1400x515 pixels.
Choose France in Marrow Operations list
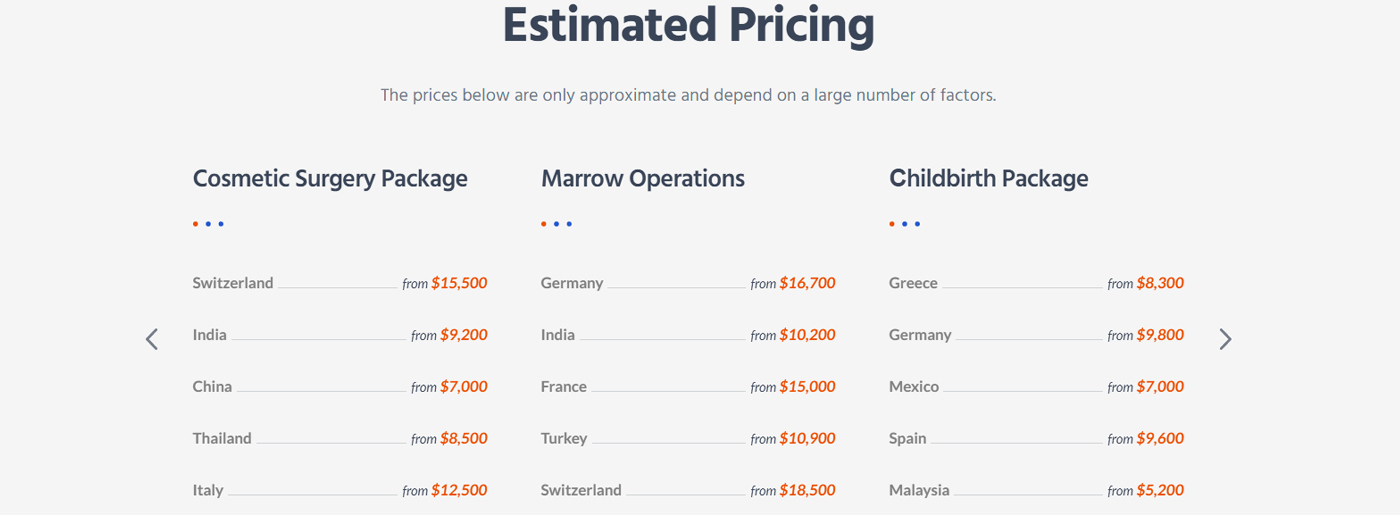point(564,386)
